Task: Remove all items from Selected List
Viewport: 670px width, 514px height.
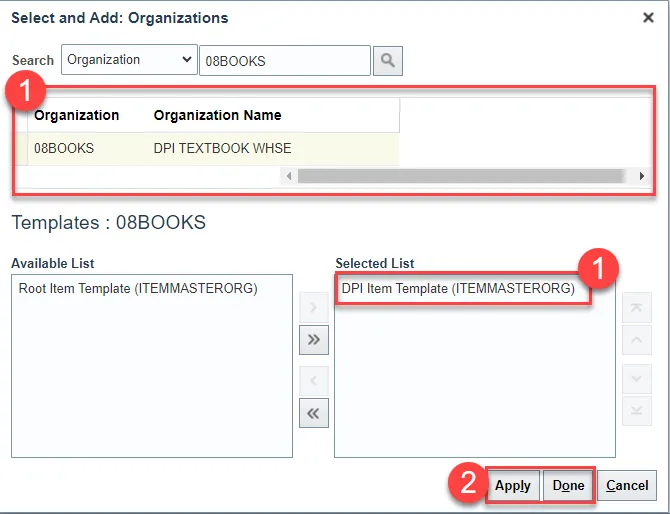Action: tap(314, 413)
